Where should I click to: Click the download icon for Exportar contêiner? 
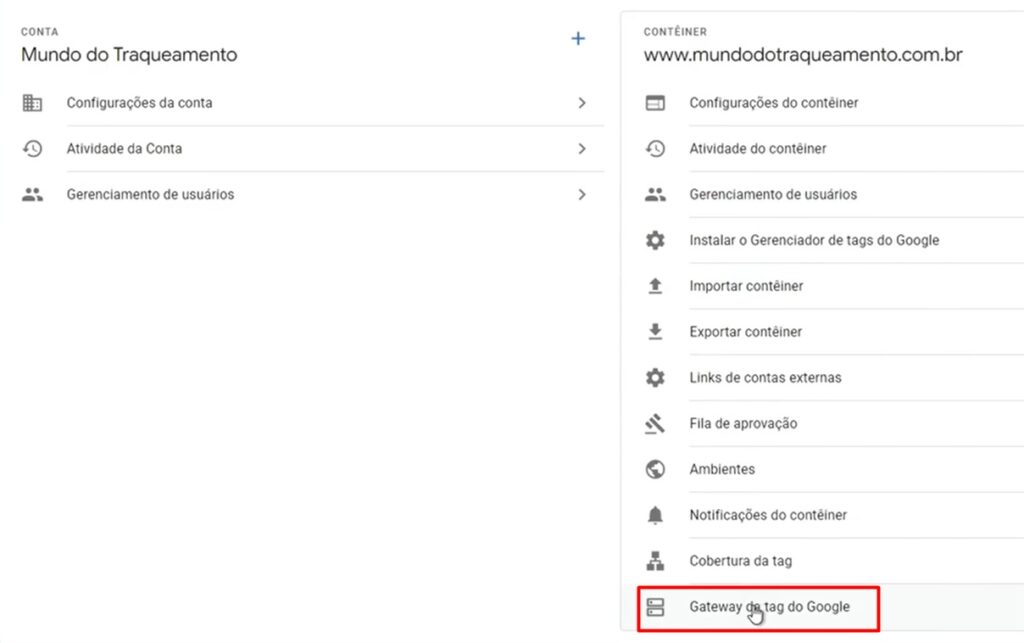(x=655, y=332)
